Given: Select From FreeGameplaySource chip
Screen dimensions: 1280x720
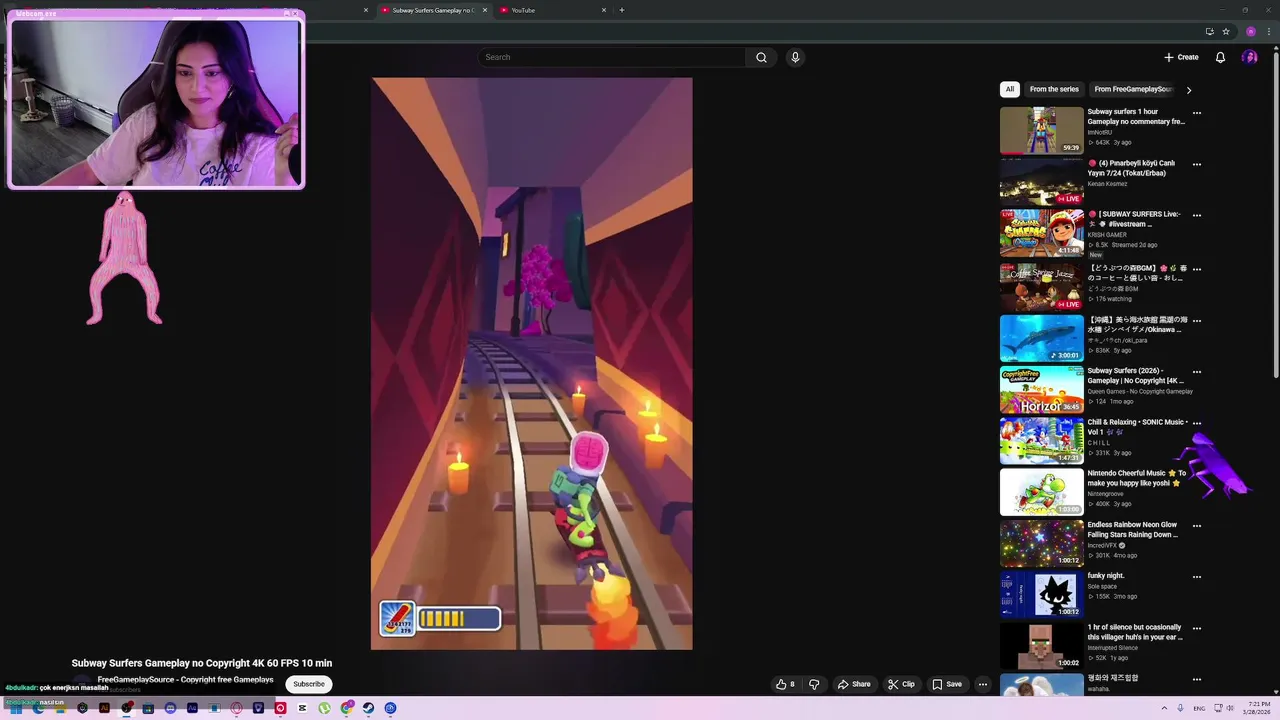Looking at the screenshot, I should point(1133,89).
